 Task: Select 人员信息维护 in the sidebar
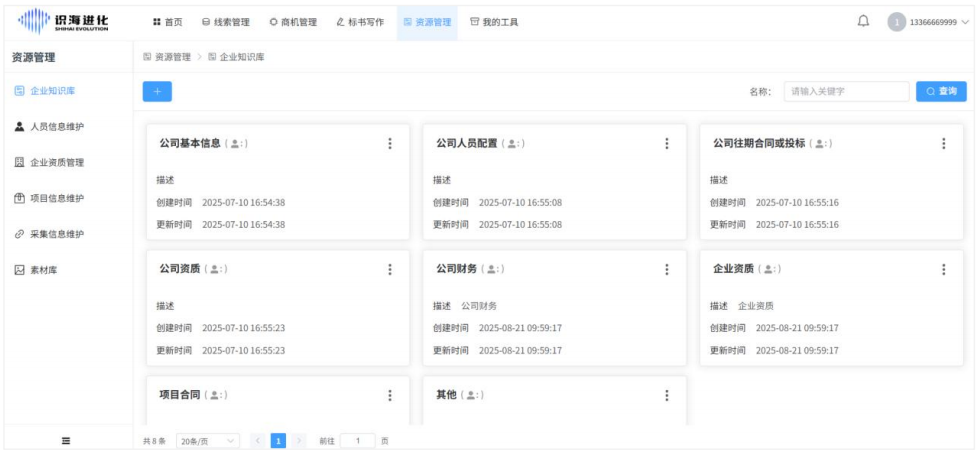[56, 127]
